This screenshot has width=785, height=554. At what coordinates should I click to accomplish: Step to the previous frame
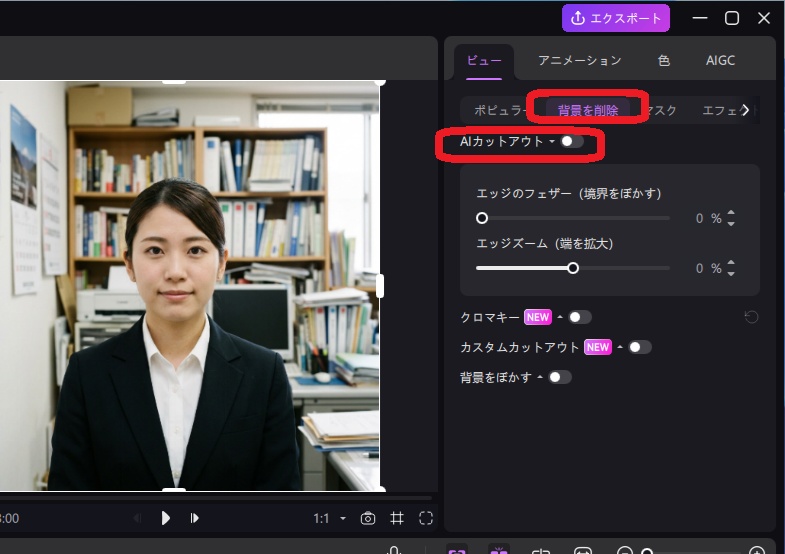[x=137, y=518]
